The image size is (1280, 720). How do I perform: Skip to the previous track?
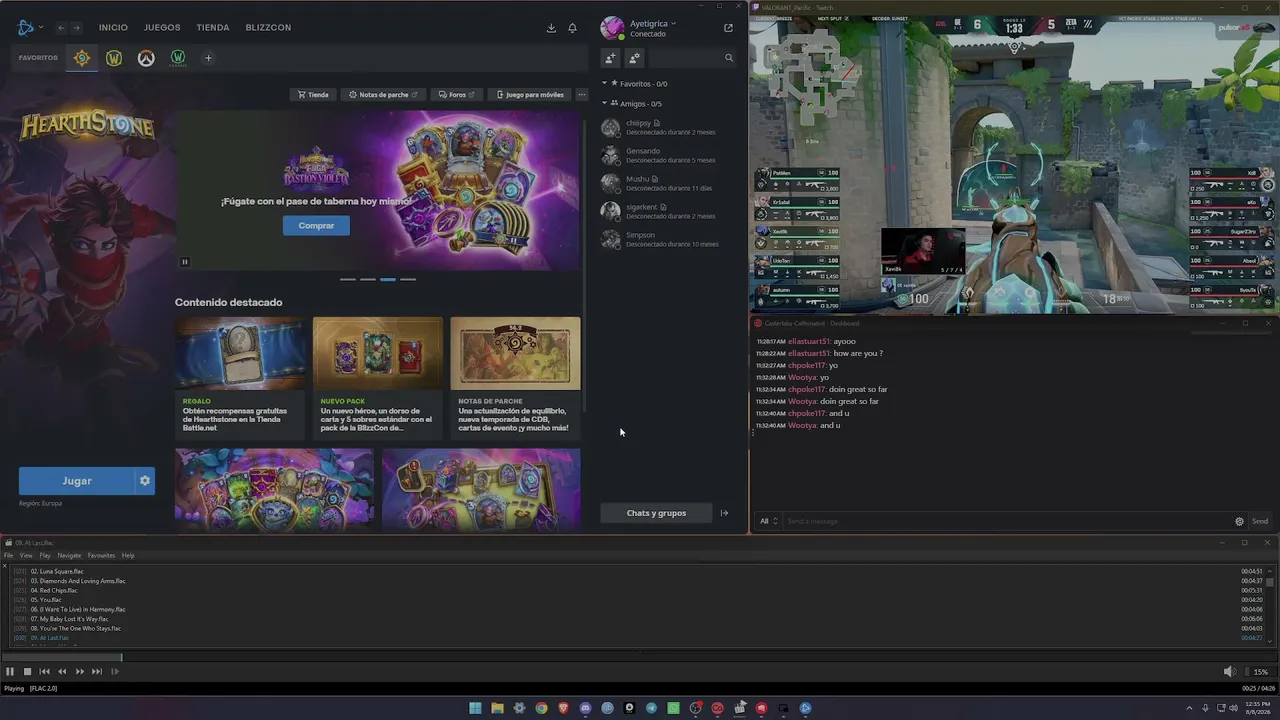(44, 672)
